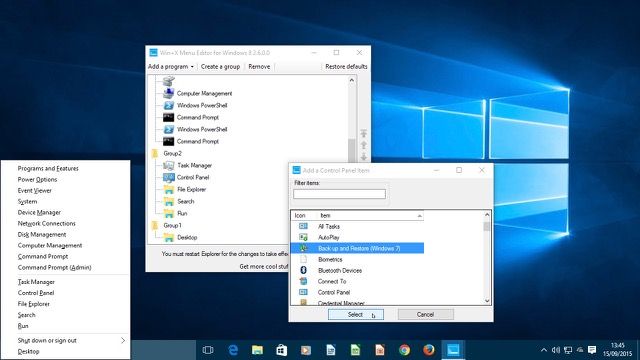This screenshot has width=640, height=360.
Task: Click the Desktop item icon under Group1
Action: pyautogui.click(x=169, y=237)
